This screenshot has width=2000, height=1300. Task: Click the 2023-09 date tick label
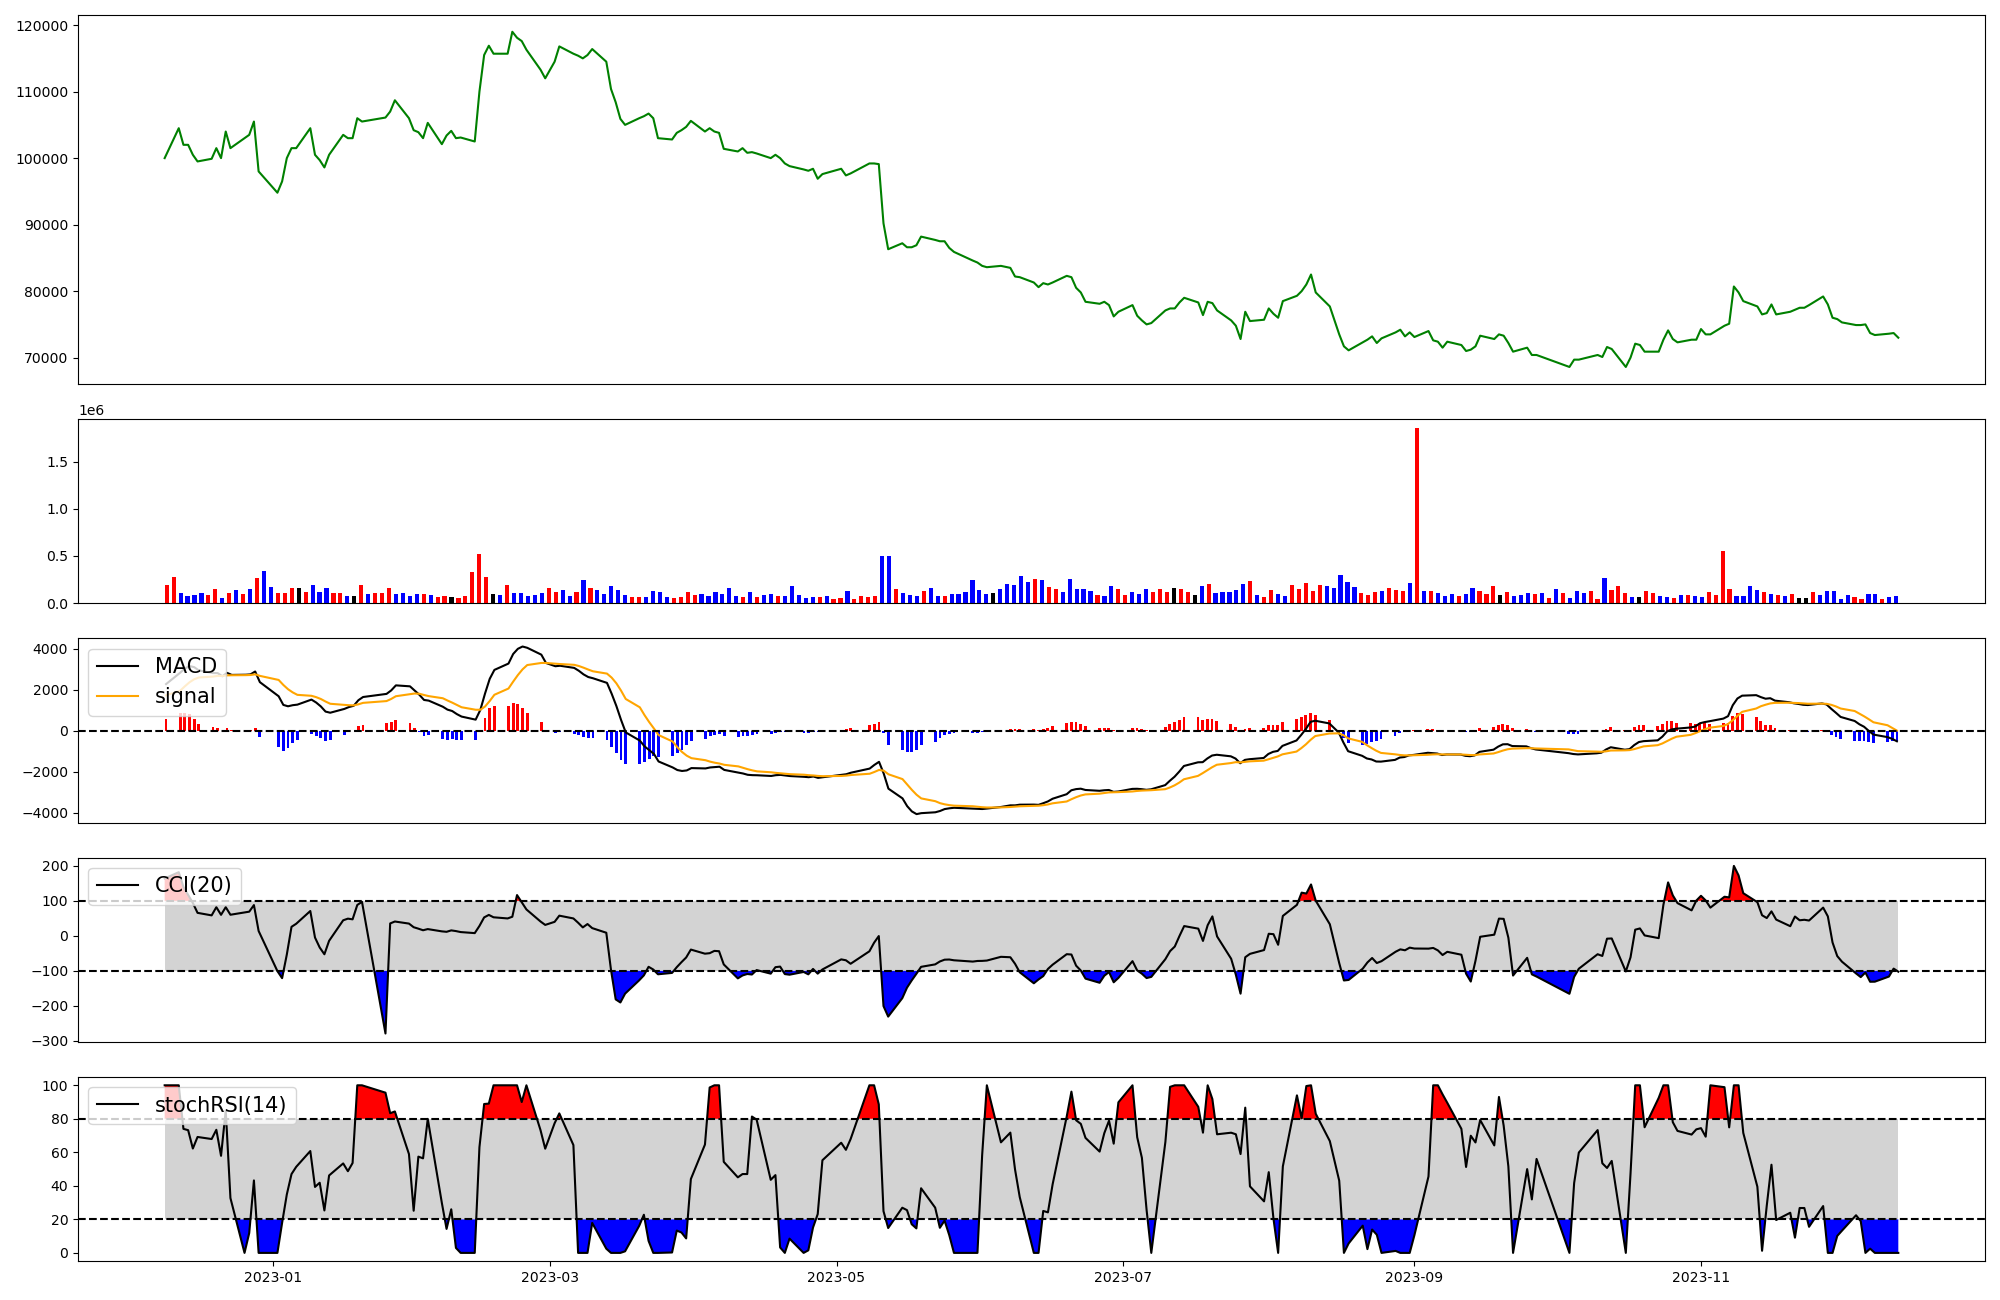click(1414, 1277)
